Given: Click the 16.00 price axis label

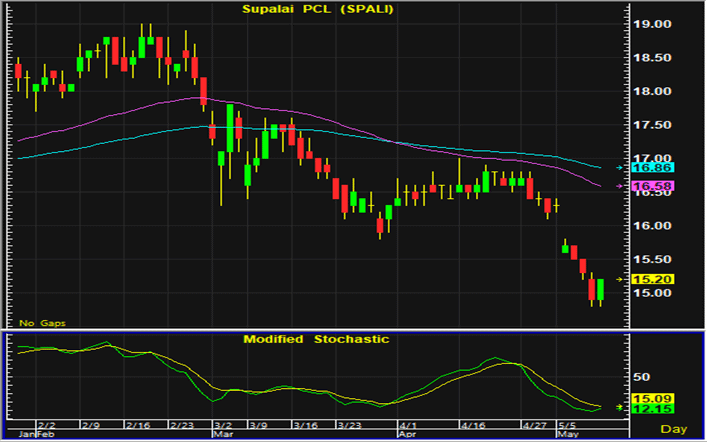Looking at the screenshot, I should click(652, 226).
